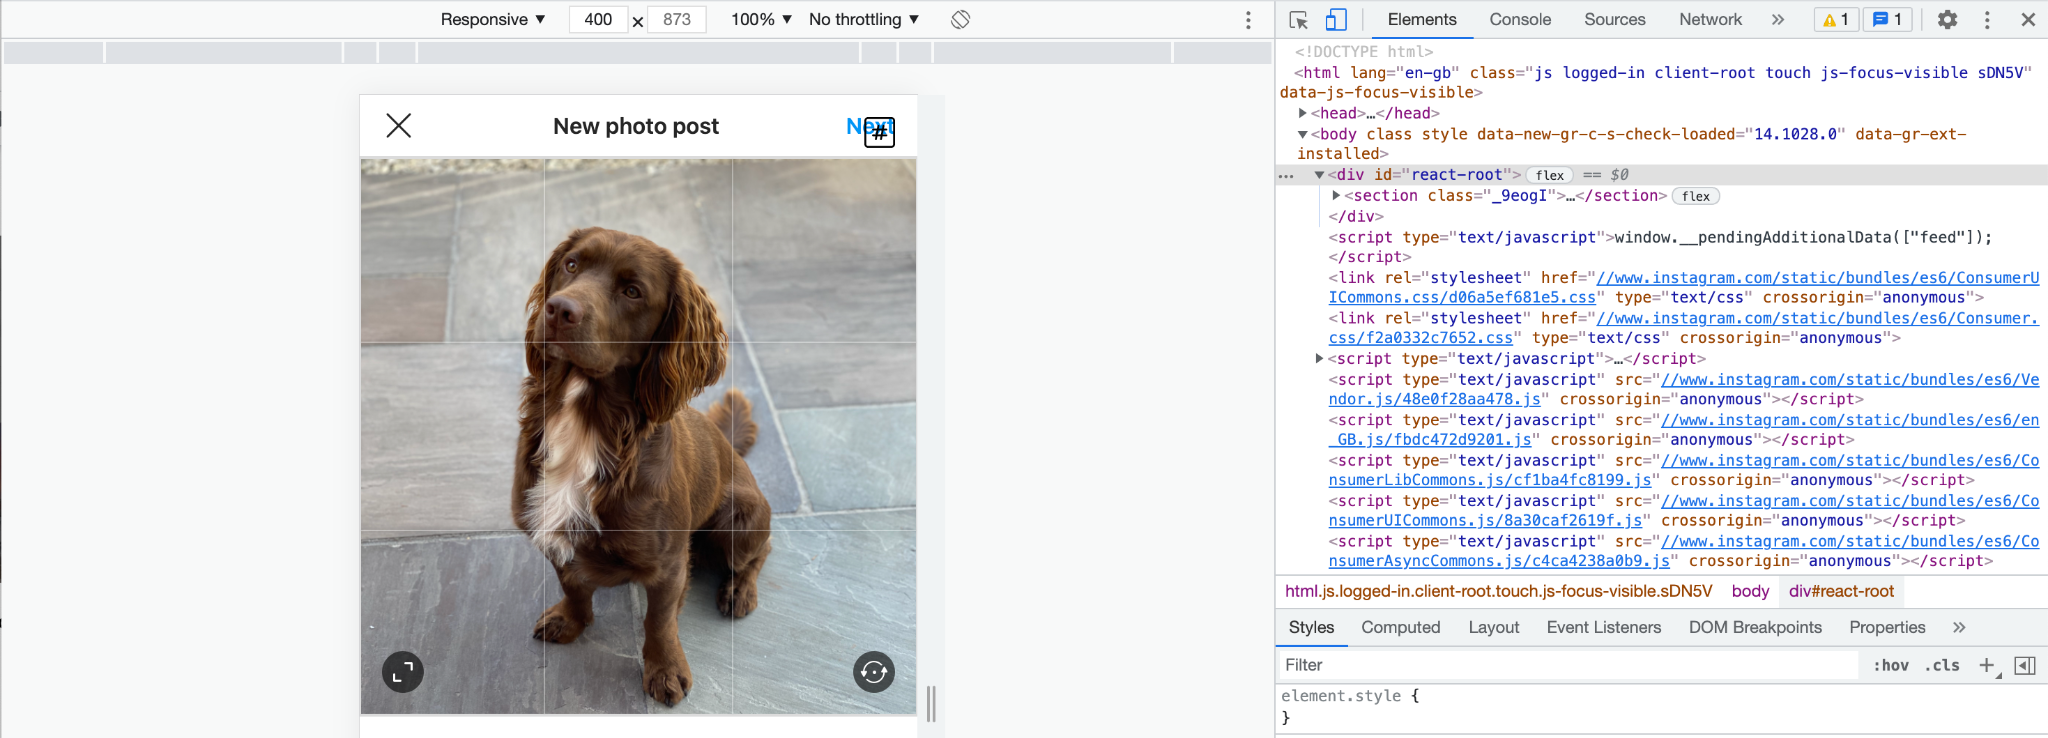Select body breadcrumb in DOM path
The width and height of the screenshot is (2048, 738).
1750,591
